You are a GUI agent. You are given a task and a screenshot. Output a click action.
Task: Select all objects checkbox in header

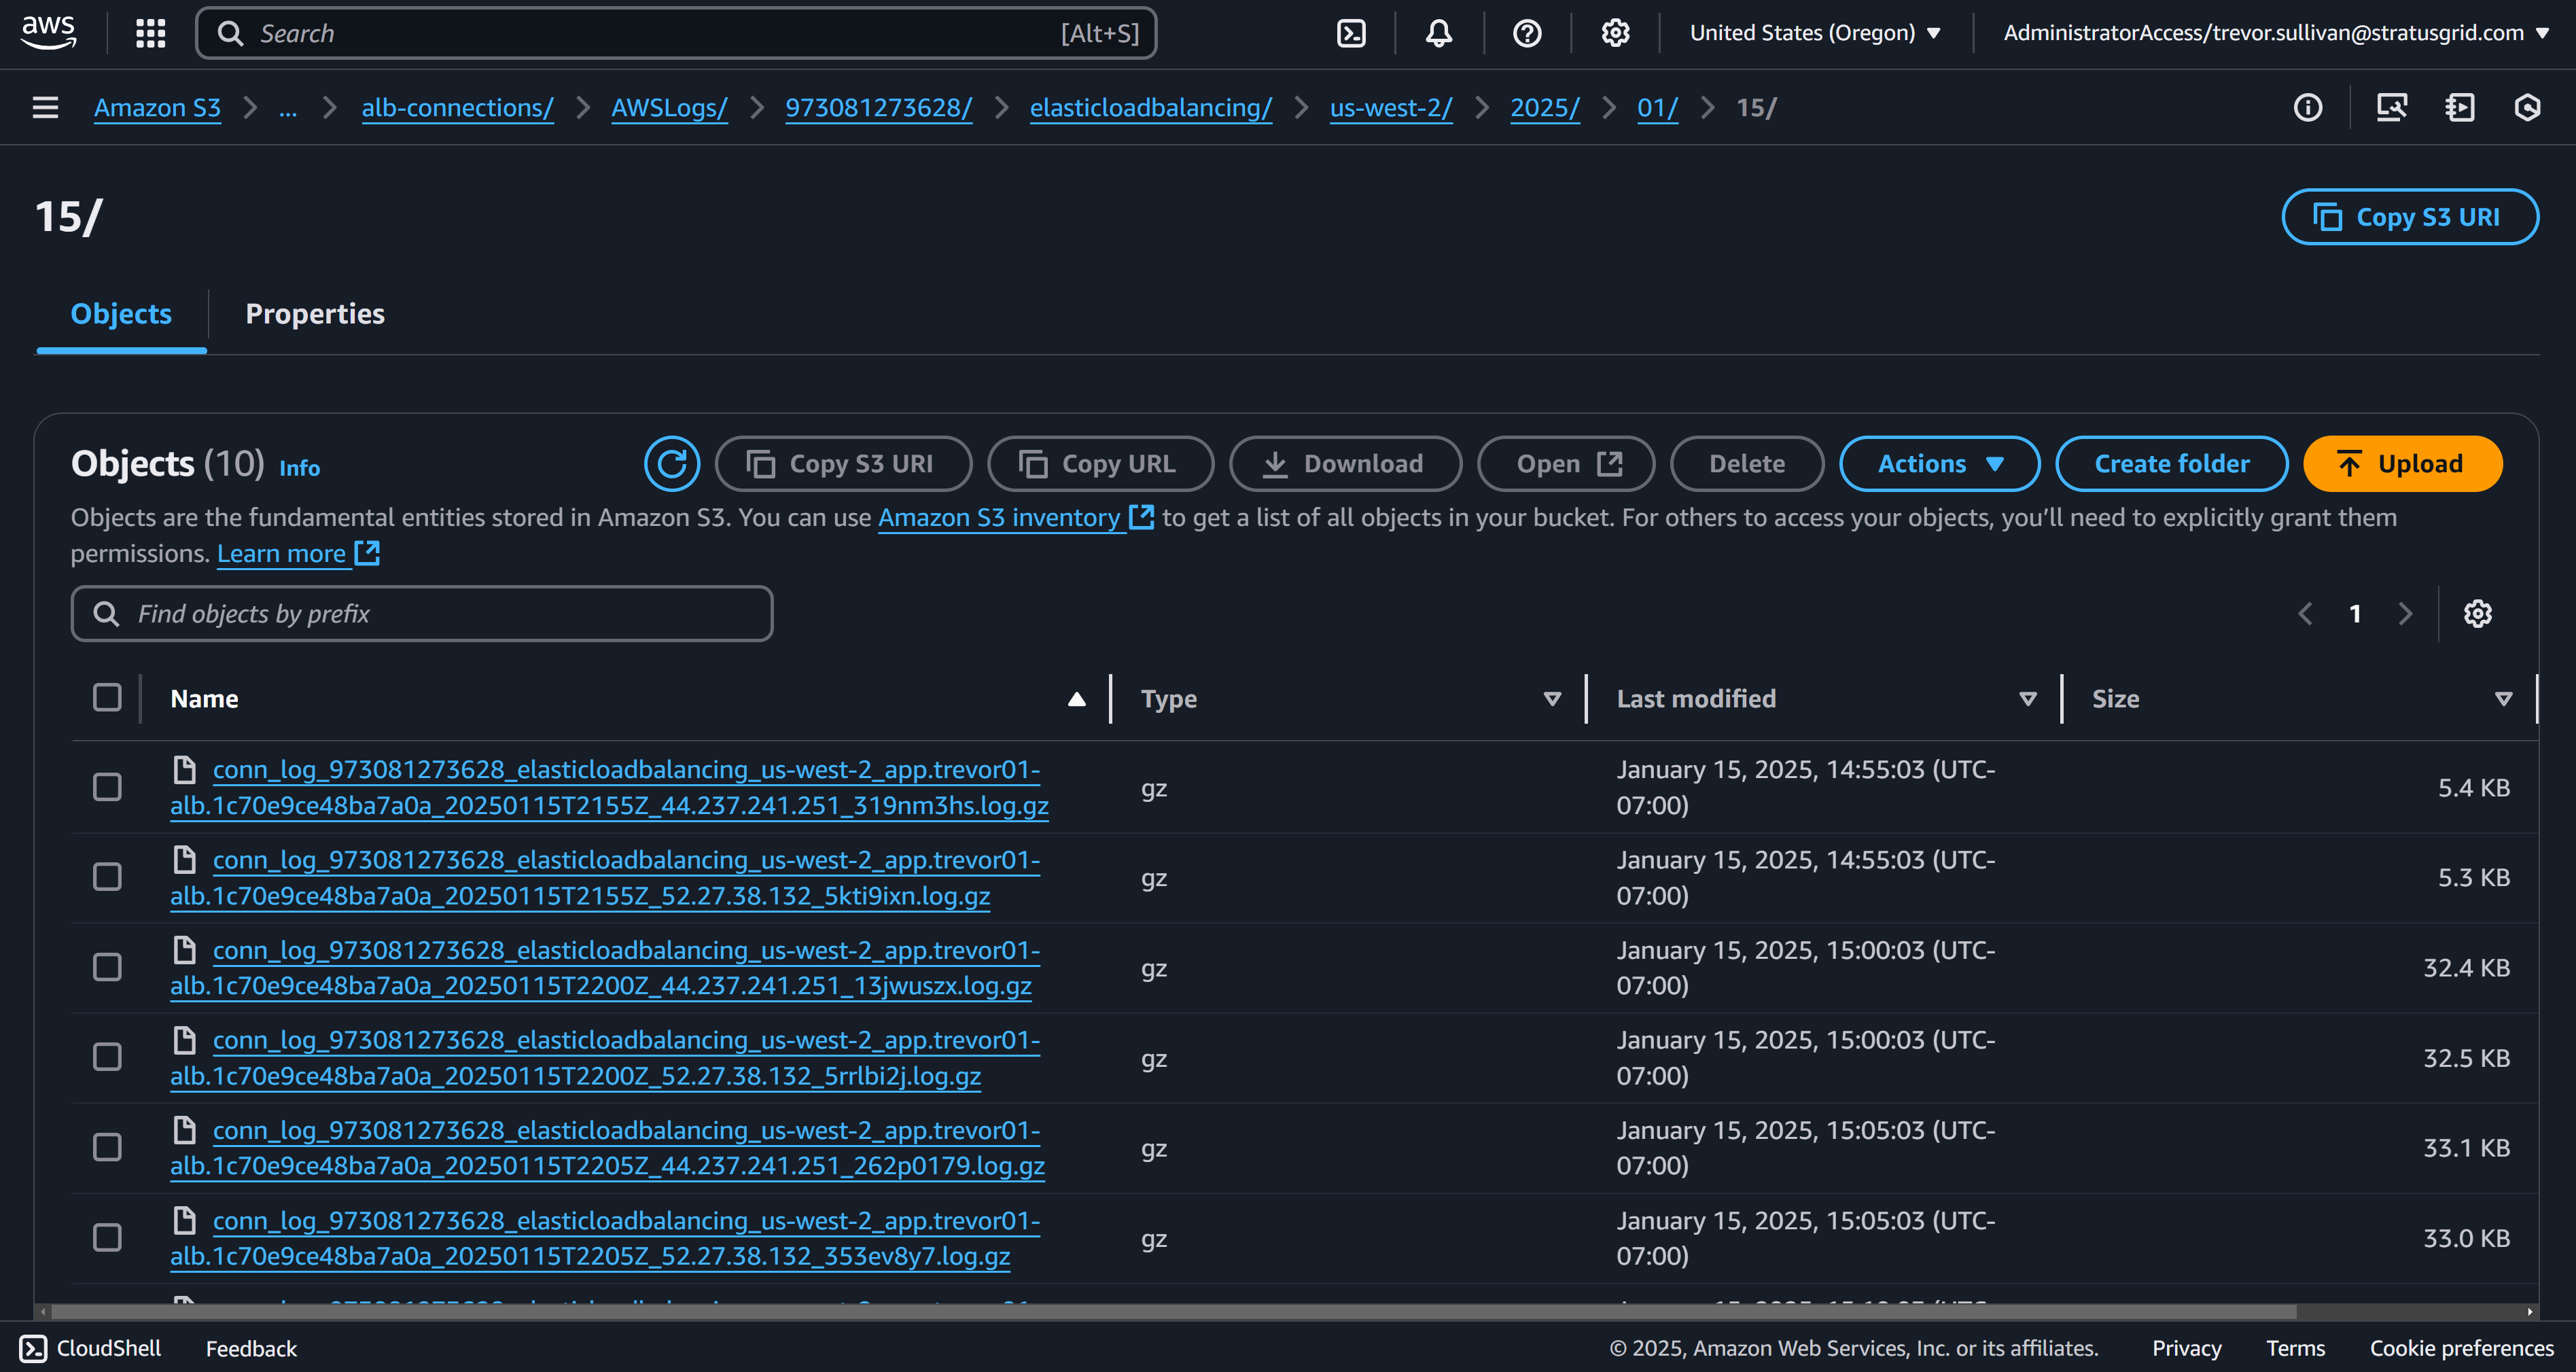tap(107, 697)
